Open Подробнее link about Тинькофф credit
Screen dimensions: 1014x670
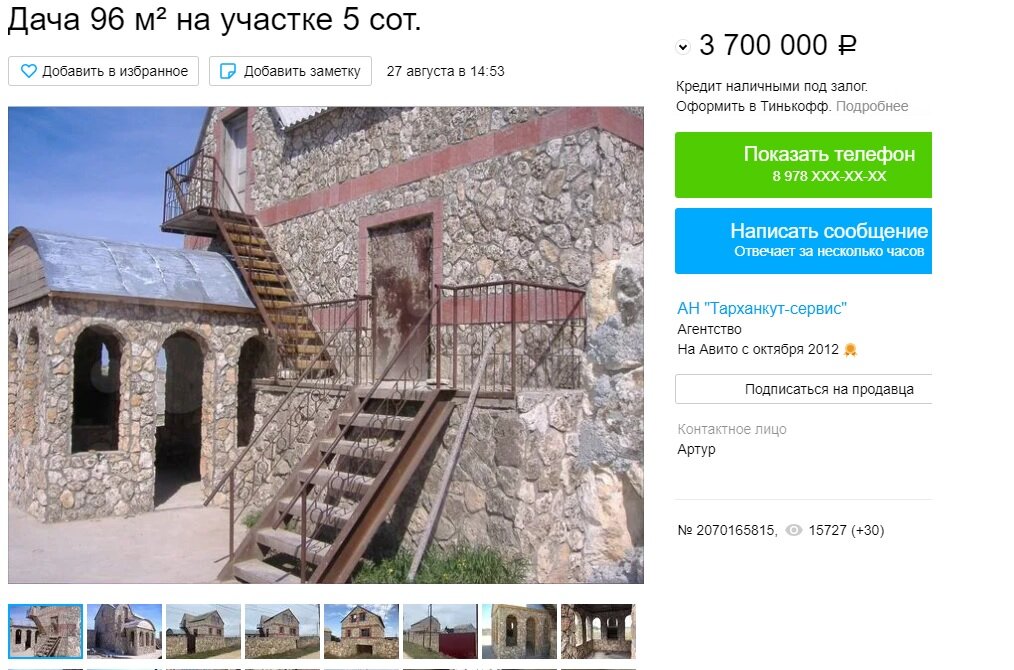[872, 106]
